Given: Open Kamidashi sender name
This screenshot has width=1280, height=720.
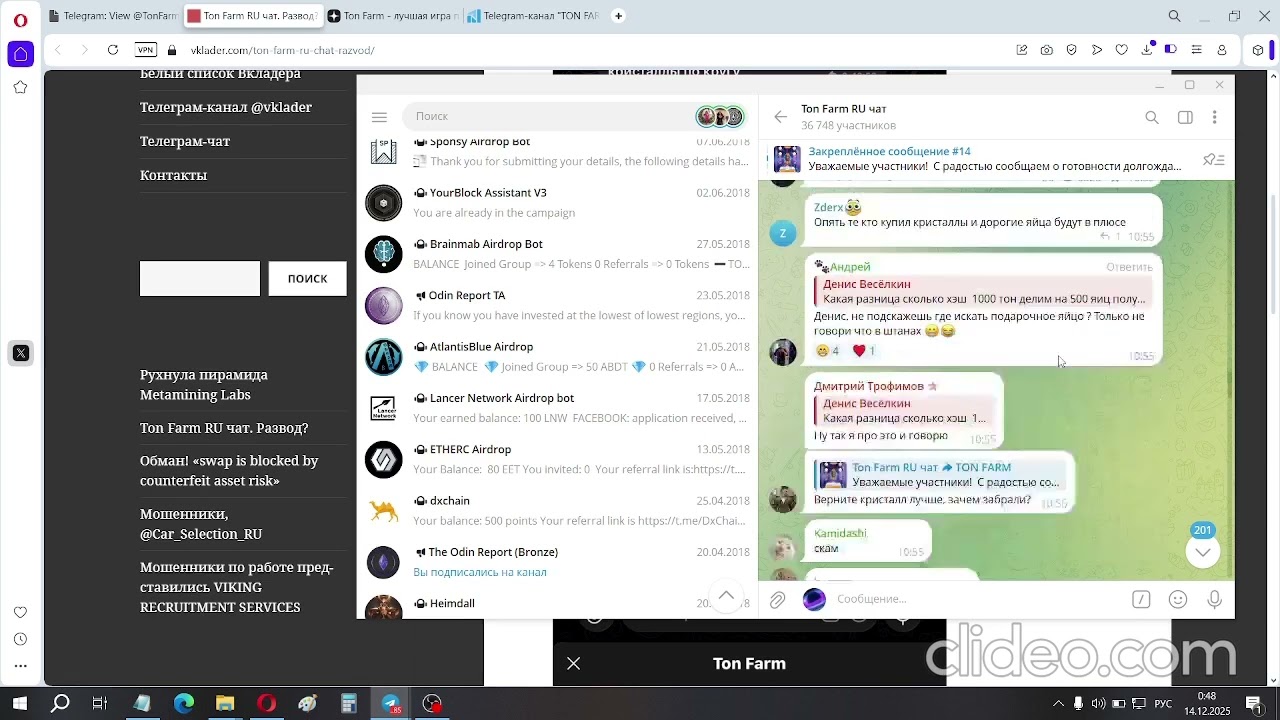Looking at the screenshot, I should pyautogui.click(x=840, y=533).
